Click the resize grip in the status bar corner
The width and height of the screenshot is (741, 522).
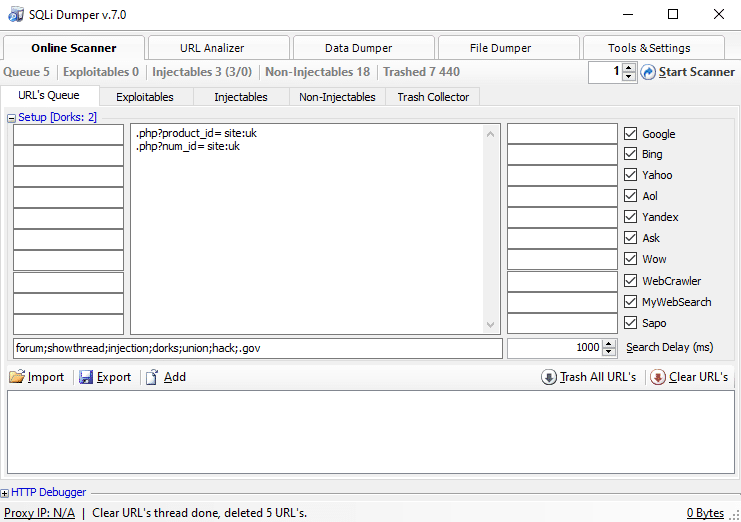tap(735, 515)
